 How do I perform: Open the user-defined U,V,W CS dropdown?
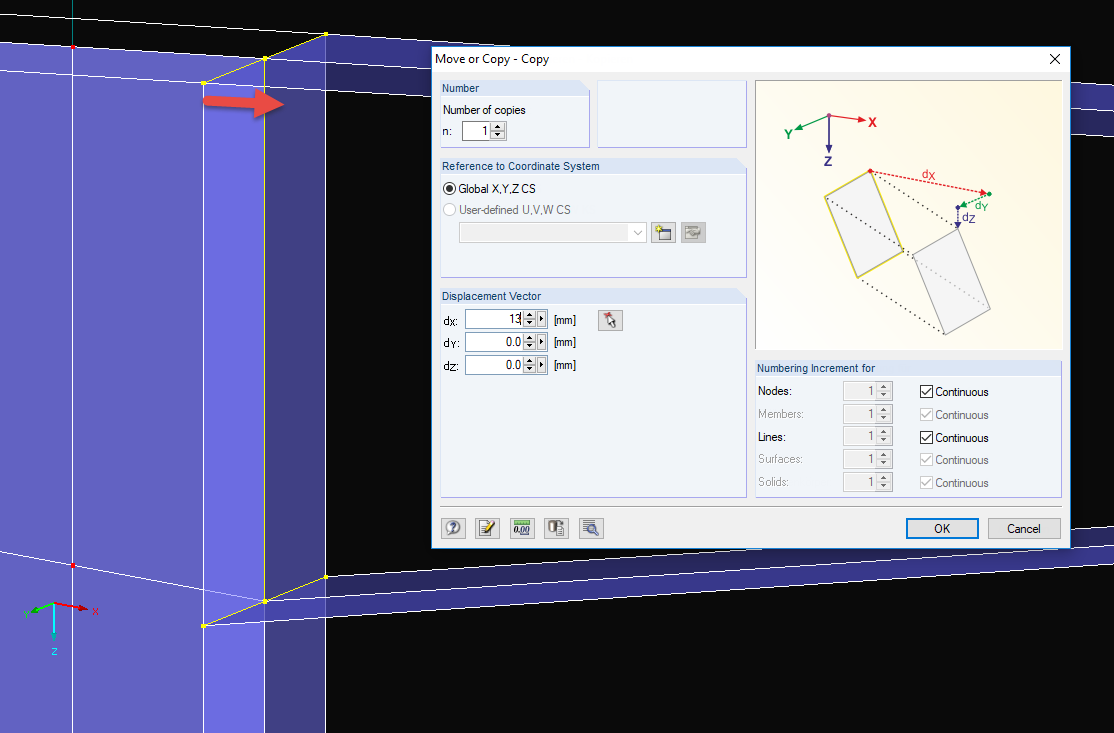(638, 232)
